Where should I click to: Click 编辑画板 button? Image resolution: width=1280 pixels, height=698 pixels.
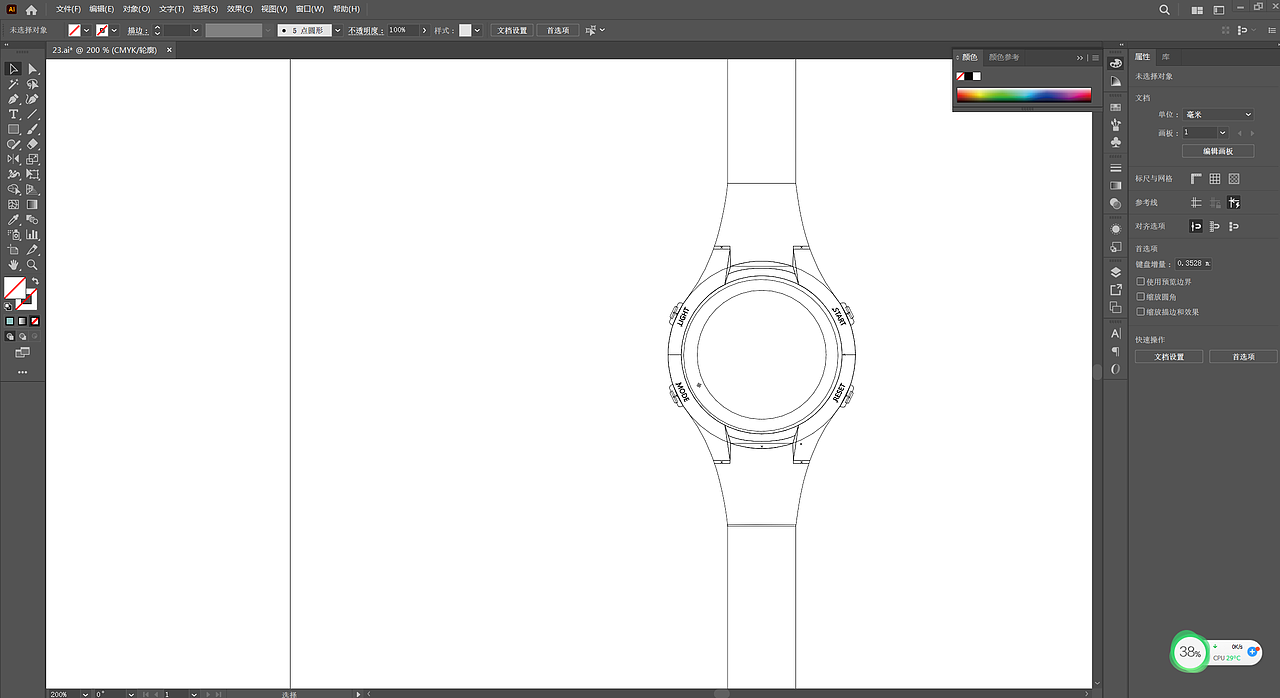pyautogui.click(x=1218, y=151)
